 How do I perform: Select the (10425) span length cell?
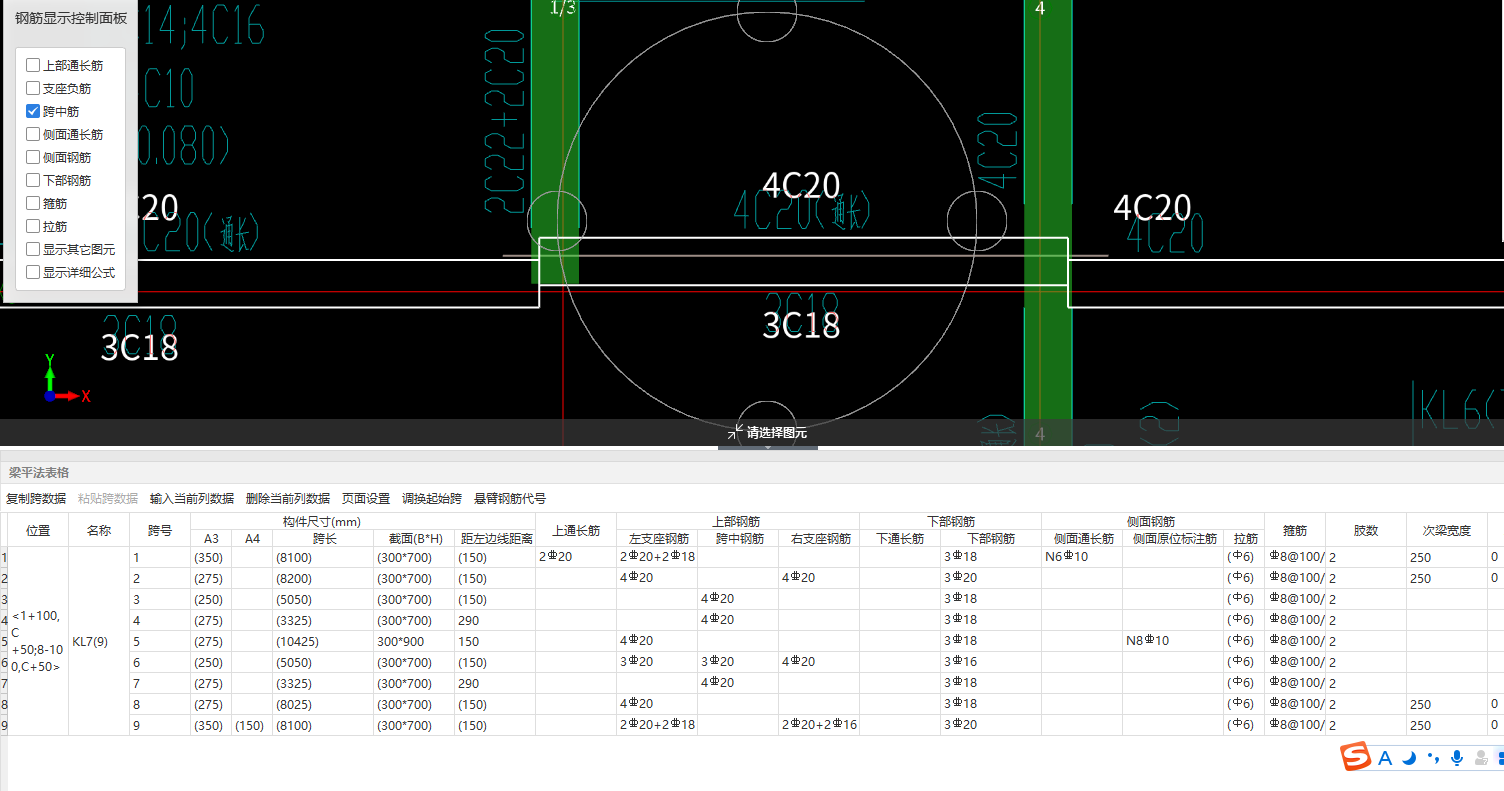click(324, 641)
